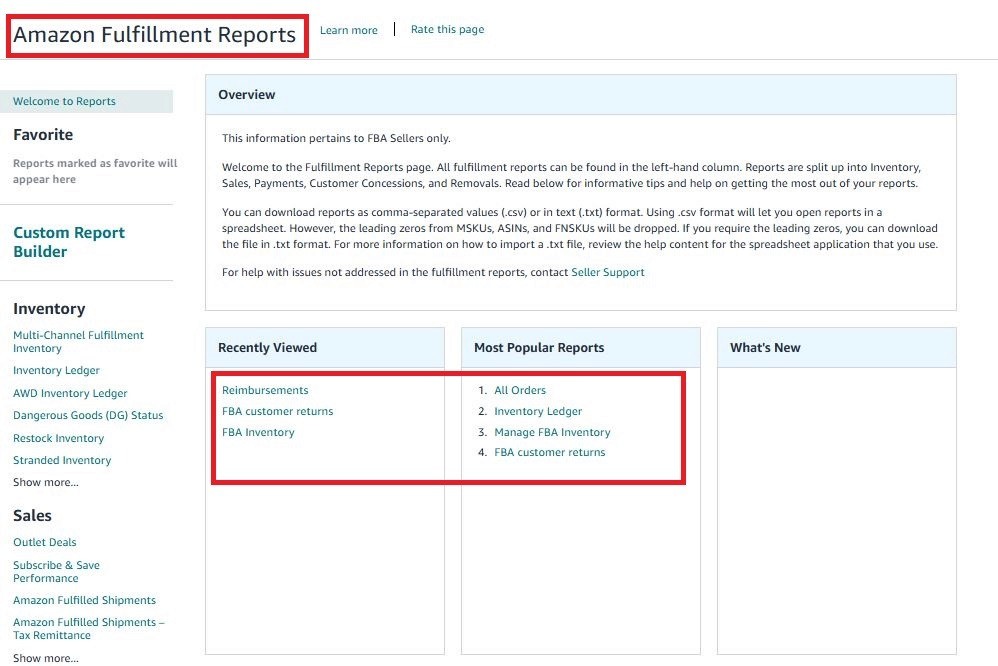Open the Stranded Inventory report

[62, 460]
